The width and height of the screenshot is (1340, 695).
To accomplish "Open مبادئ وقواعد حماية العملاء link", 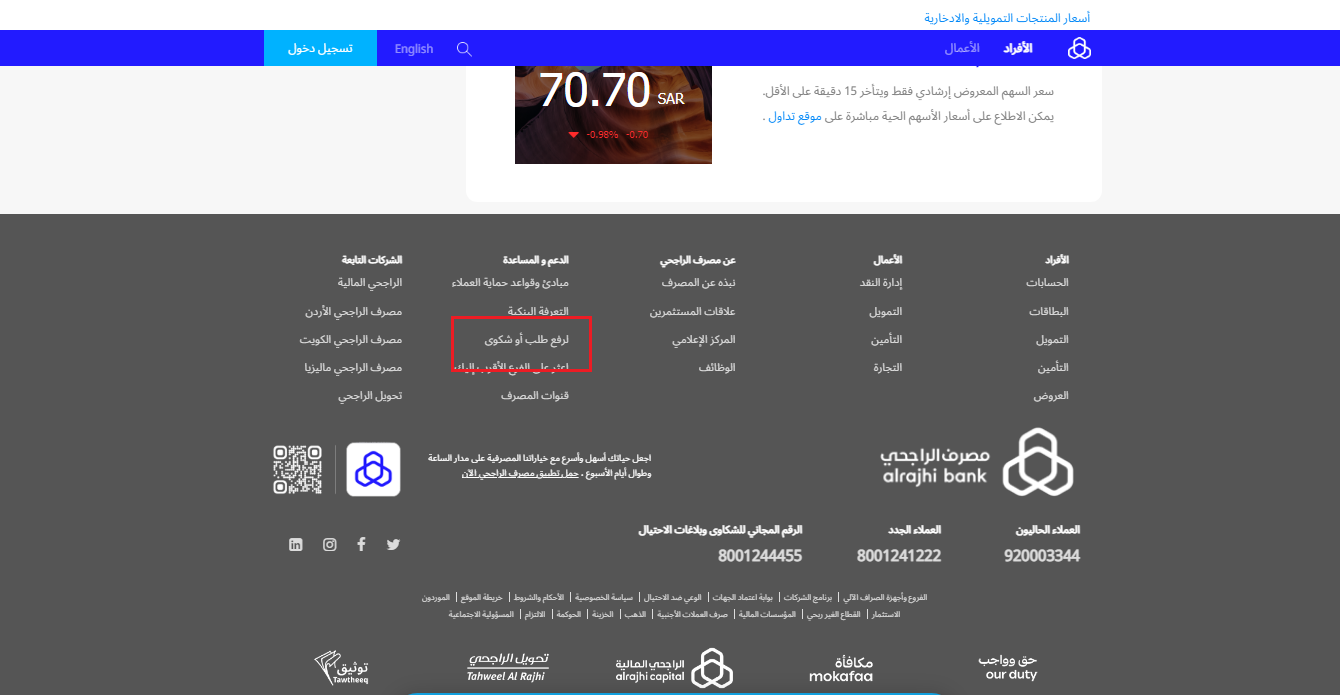I will click(x=510, y=283).
